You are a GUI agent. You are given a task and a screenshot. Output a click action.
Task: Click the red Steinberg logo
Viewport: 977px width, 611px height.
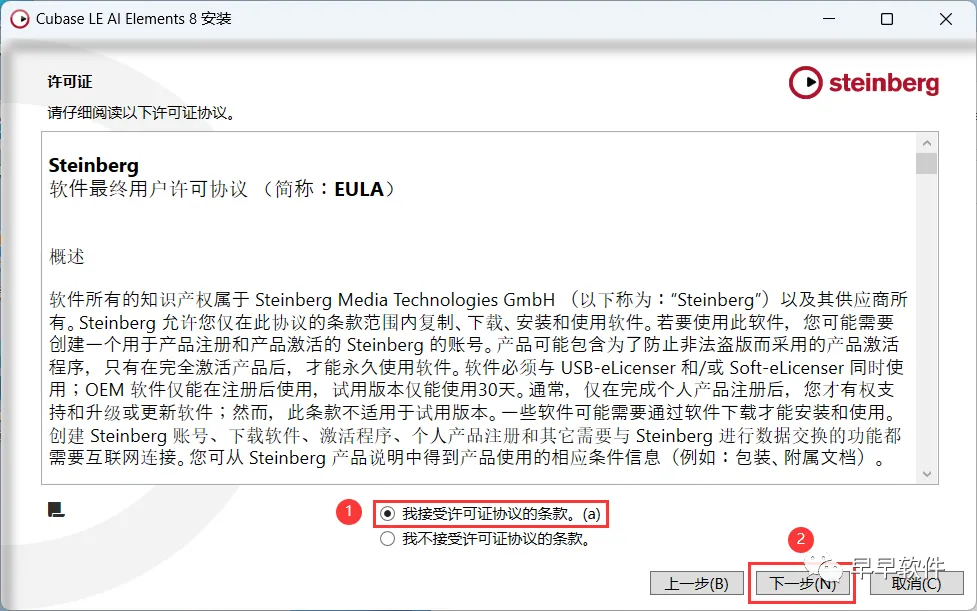click(x=864, y=82)
